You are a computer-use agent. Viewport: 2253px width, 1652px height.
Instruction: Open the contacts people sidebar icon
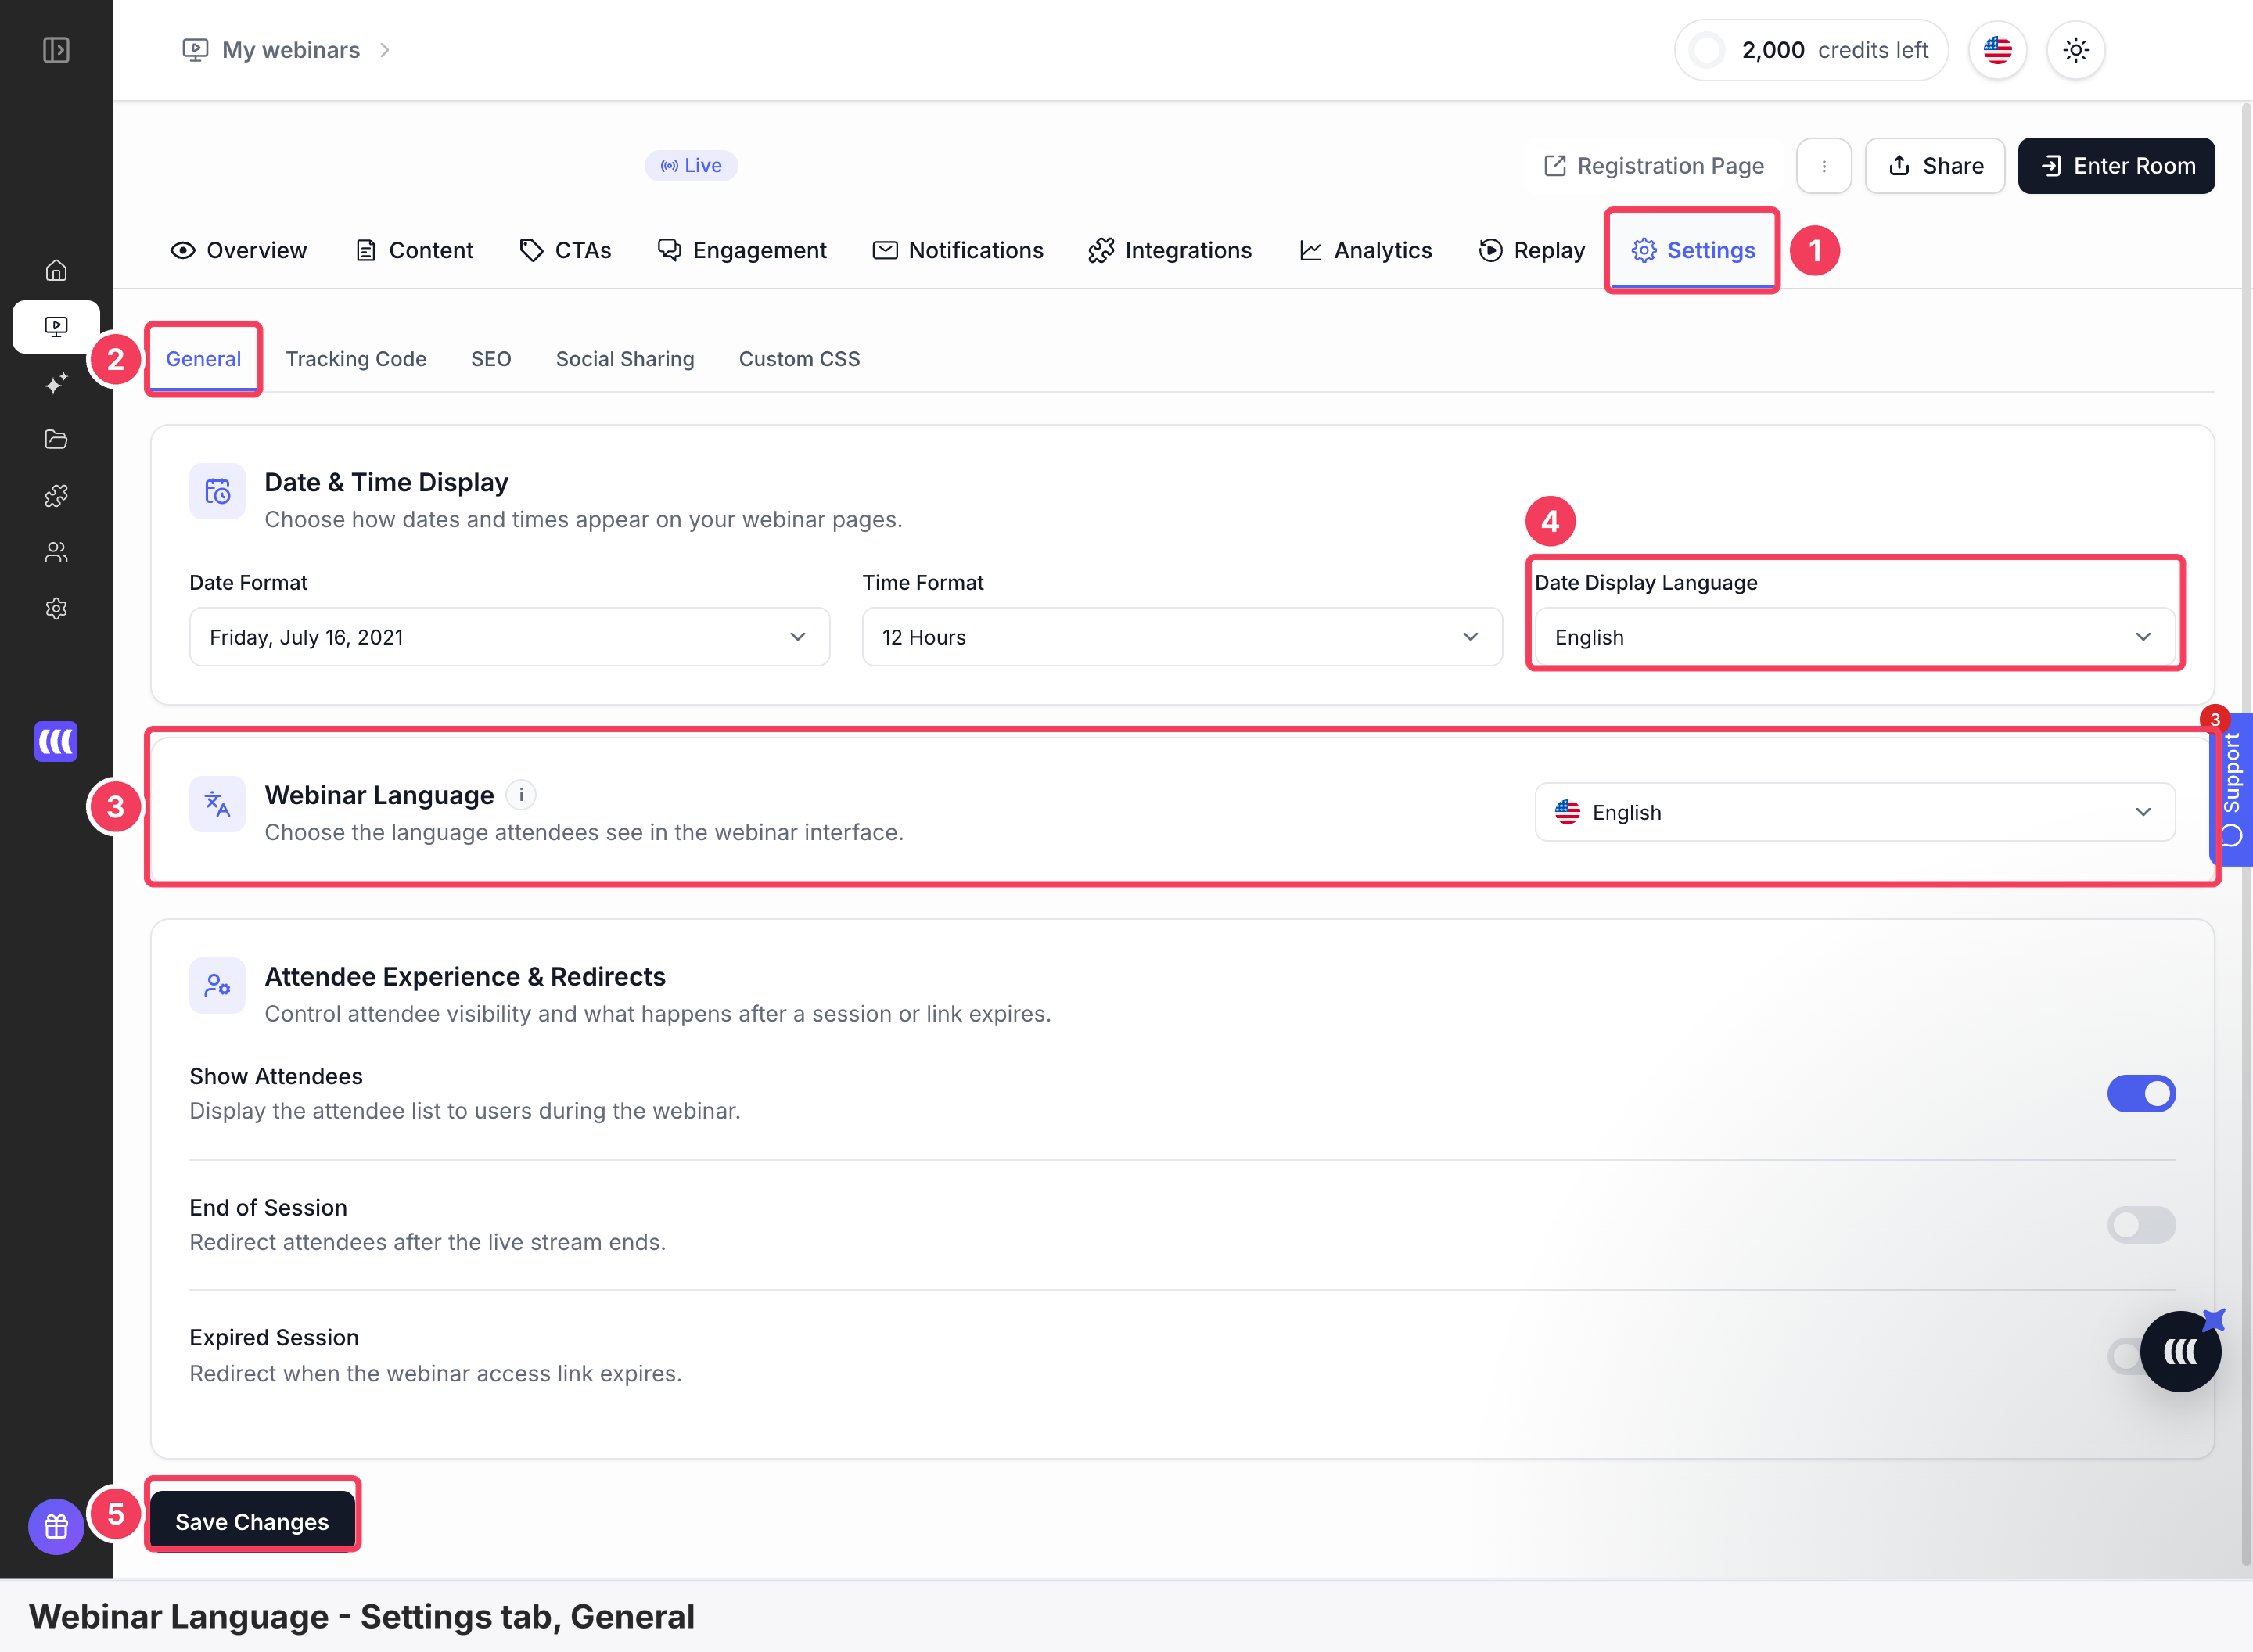pyautogui.click(x=56, y=552)
